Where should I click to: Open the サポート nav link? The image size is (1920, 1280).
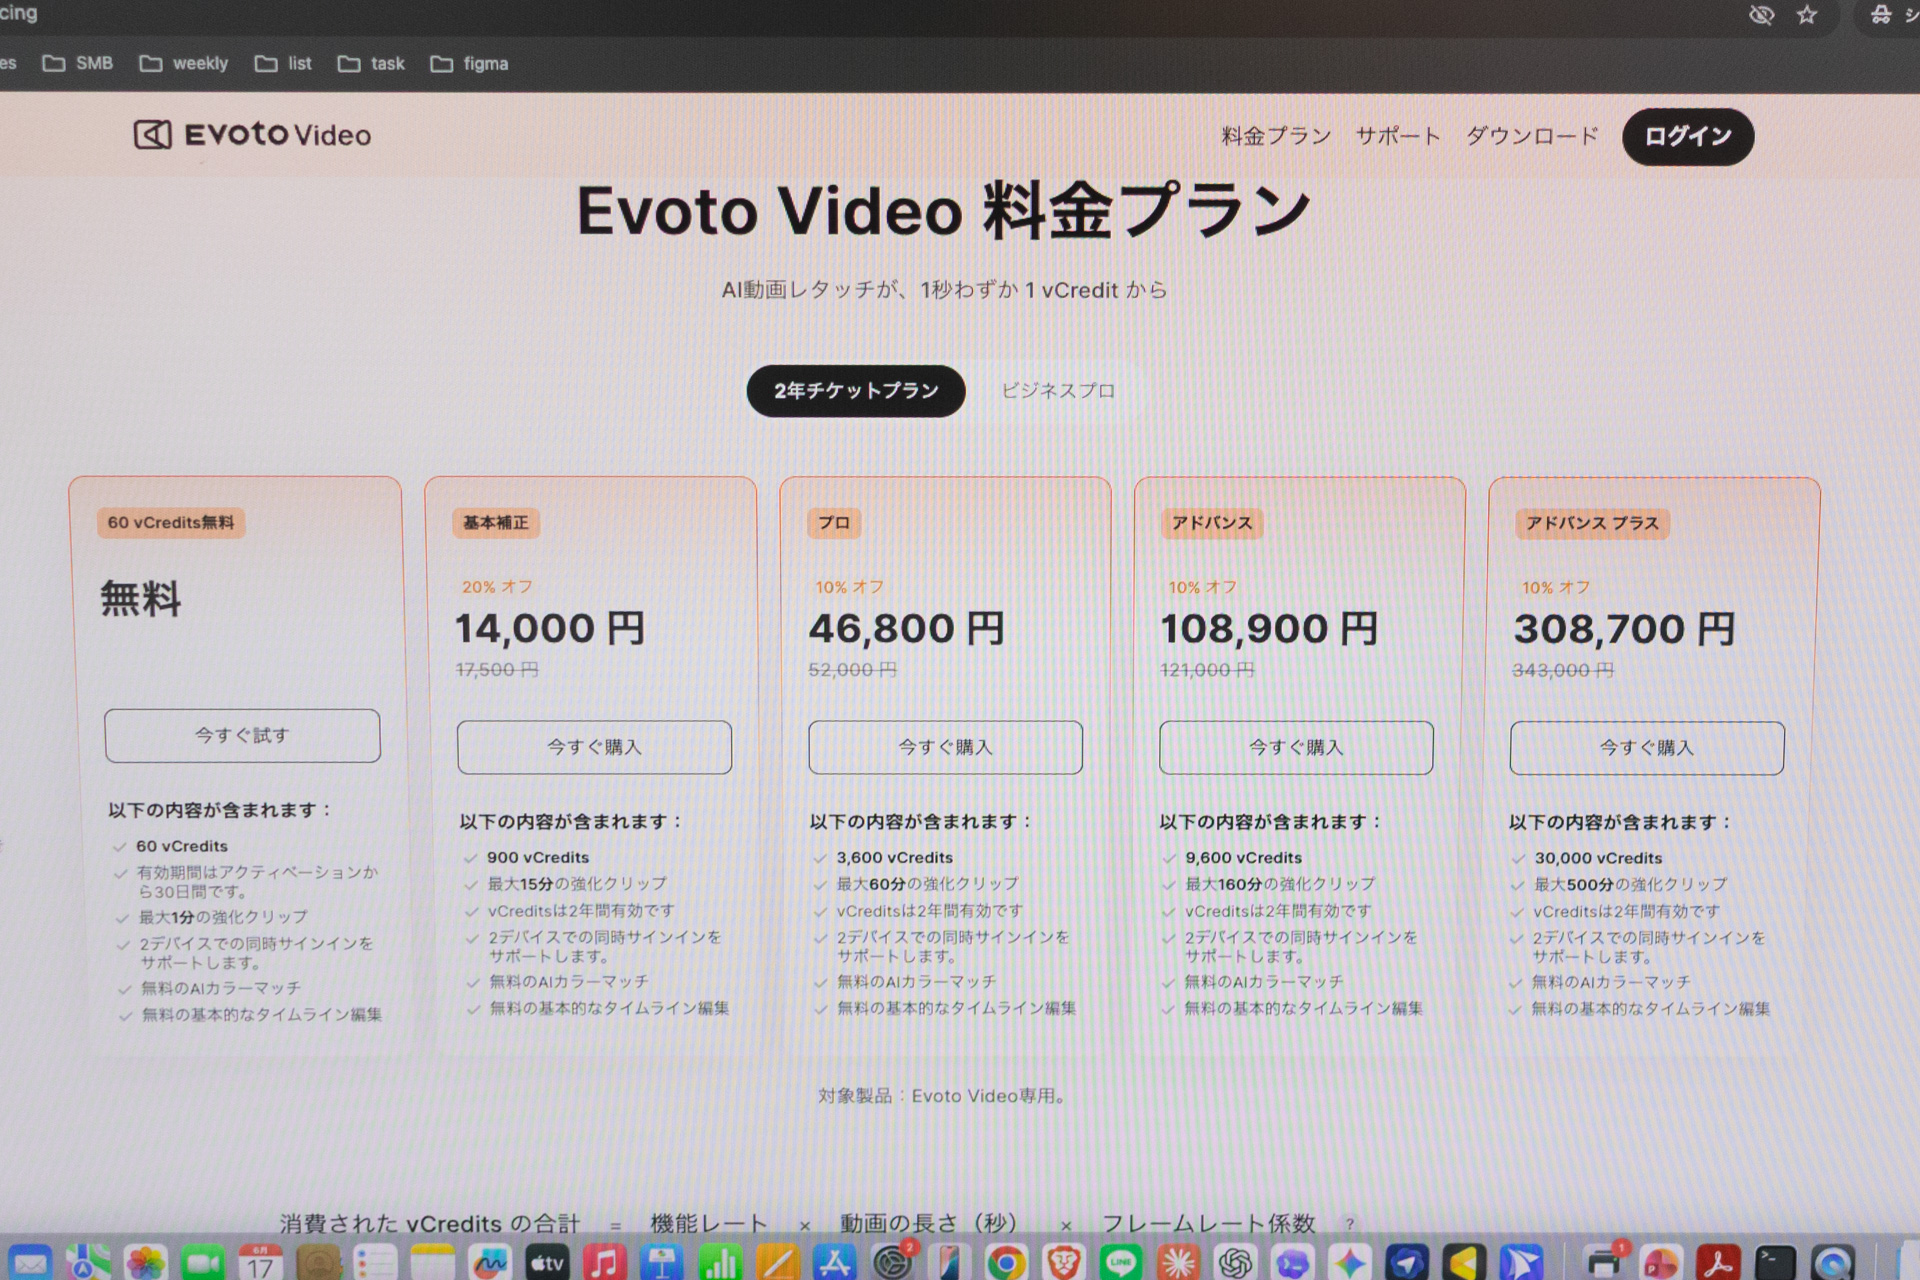coord(1397,136)
